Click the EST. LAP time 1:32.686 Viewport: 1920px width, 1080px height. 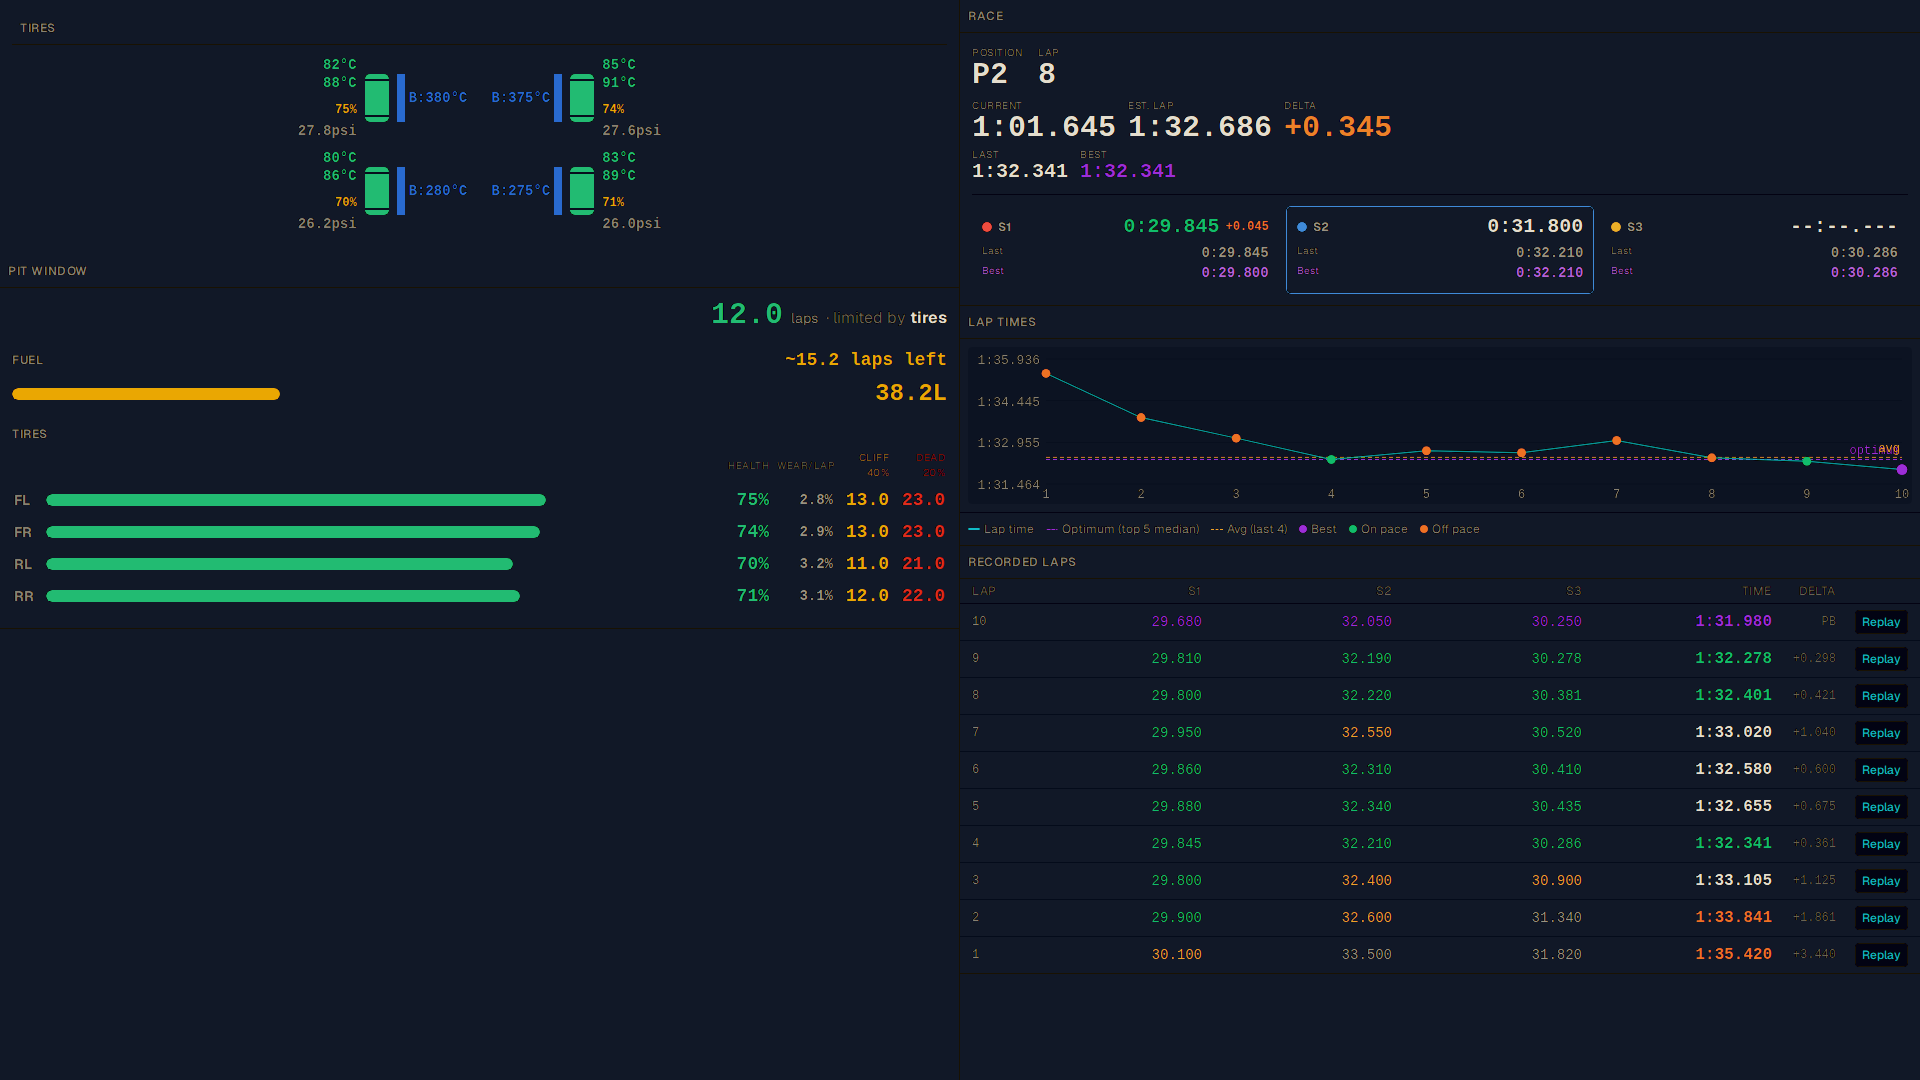click(1200, 127)
